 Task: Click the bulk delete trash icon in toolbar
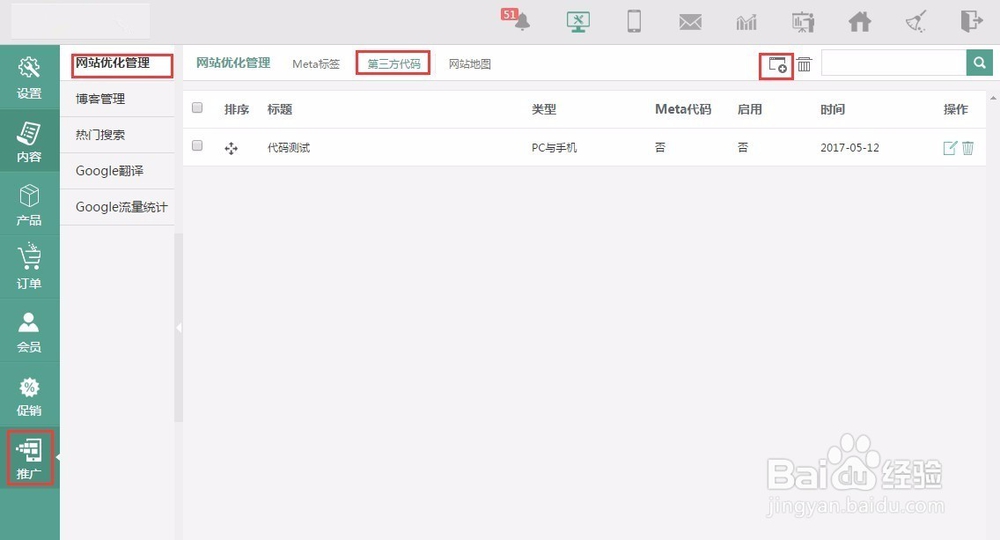804,64
